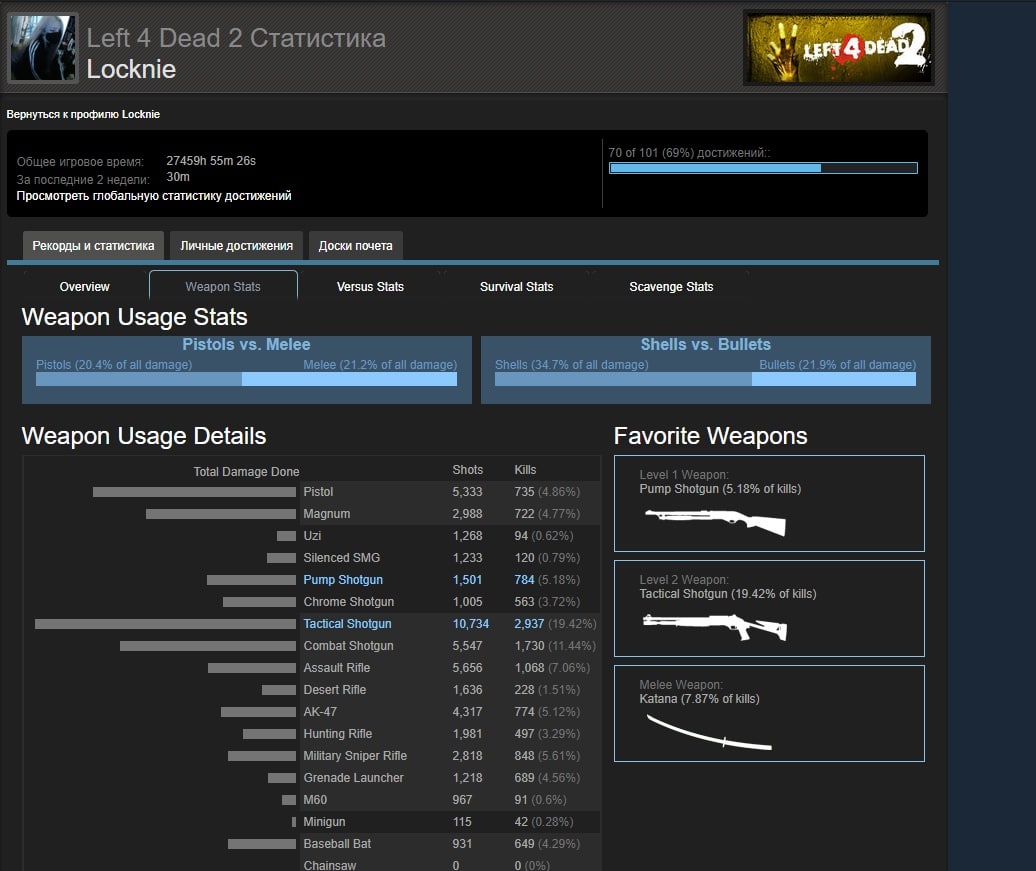
Task: Click the Tactical Shotgun damage bar
Action: pos(165,624)
